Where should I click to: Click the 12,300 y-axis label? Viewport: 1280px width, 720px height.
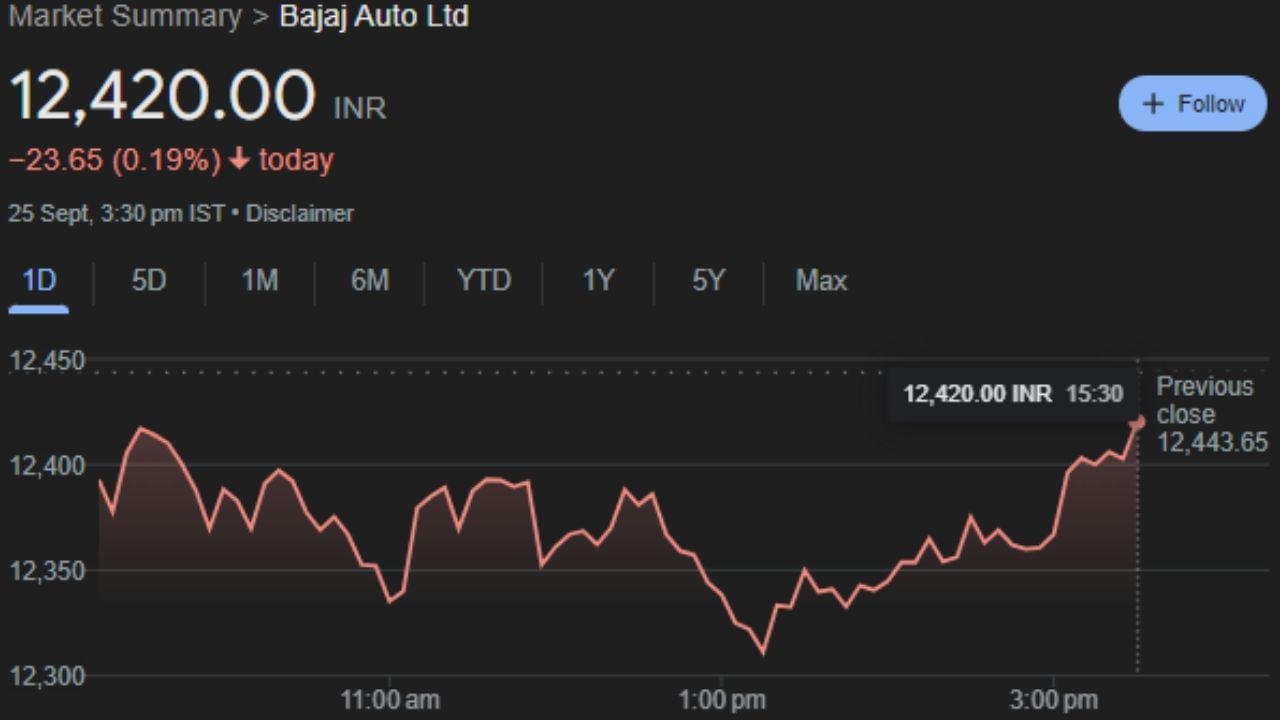(47, 676)
